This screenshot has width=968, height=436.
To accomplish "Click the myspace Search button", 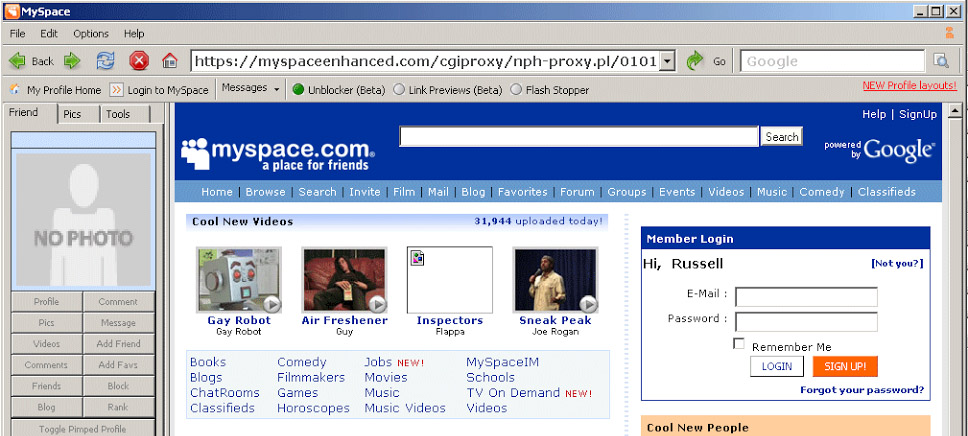I will coord(782,136).
